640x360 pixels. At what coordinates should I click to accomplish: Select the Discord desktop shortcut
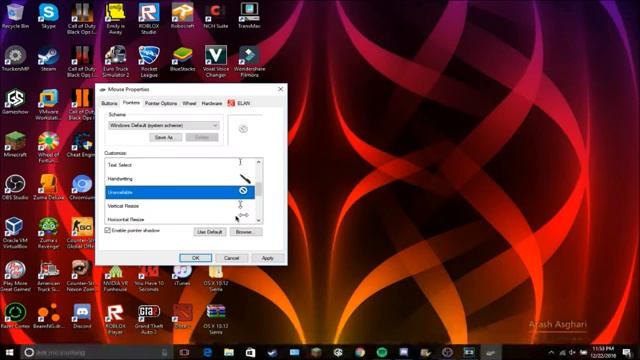coord(82,316)
